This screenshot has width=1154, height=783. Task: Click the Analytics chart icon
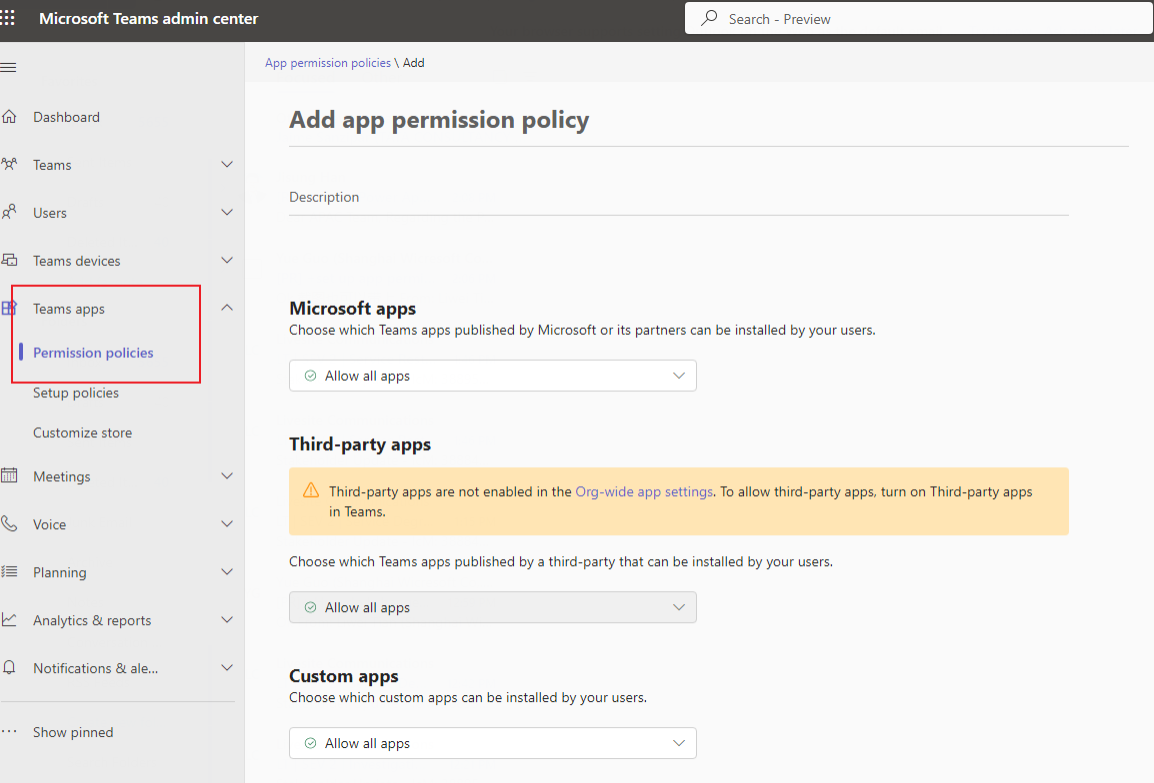click(9, 620)
